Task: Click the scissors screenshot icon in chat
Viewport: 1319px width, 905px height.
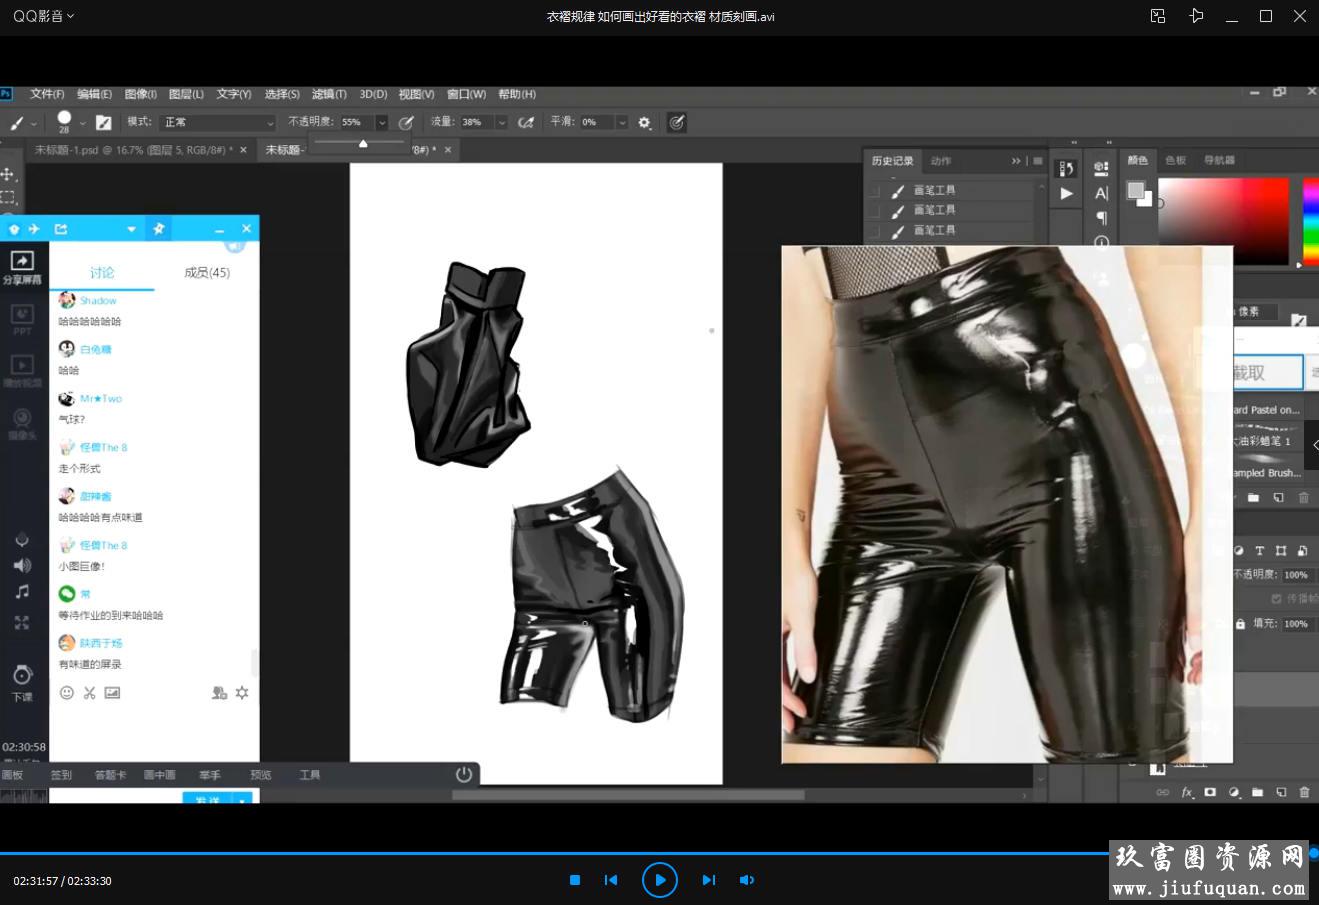Action: (90, 692)
